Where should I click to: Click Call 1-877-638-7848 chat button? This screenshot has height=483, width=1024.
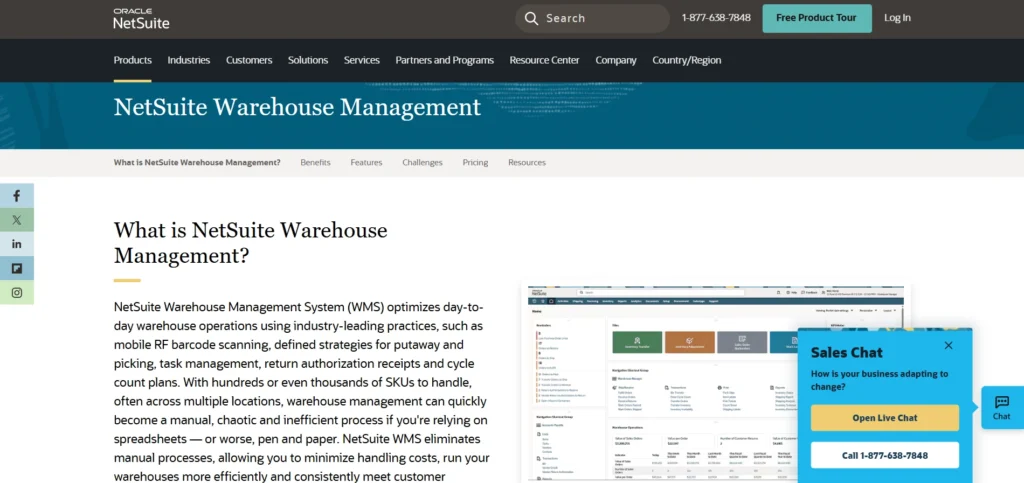click(885, 455)
